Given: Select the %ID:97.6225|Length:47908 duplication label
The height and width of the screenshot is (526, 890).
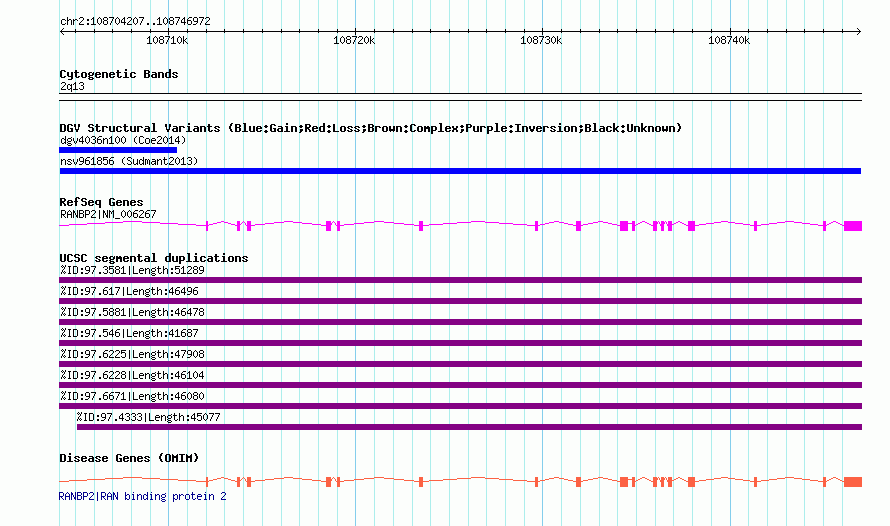Looking at the screenshot, I should coord(132,354).
